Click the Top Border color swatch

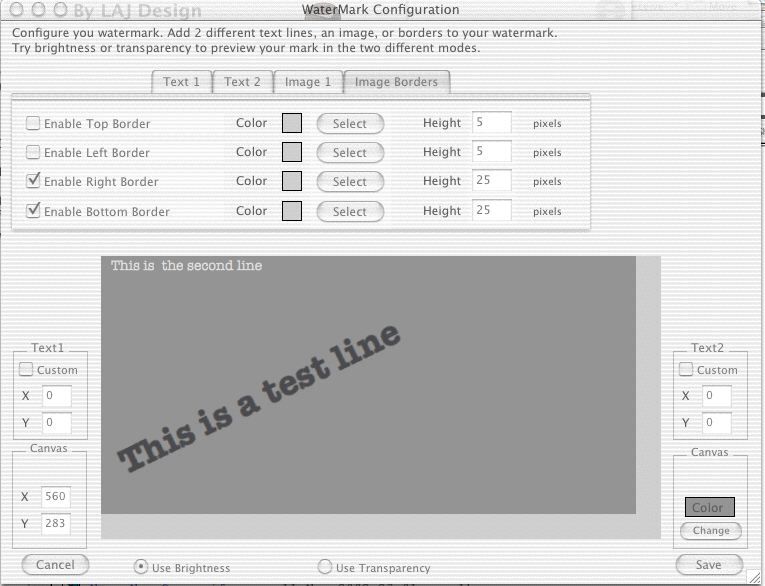pos(292,124)
